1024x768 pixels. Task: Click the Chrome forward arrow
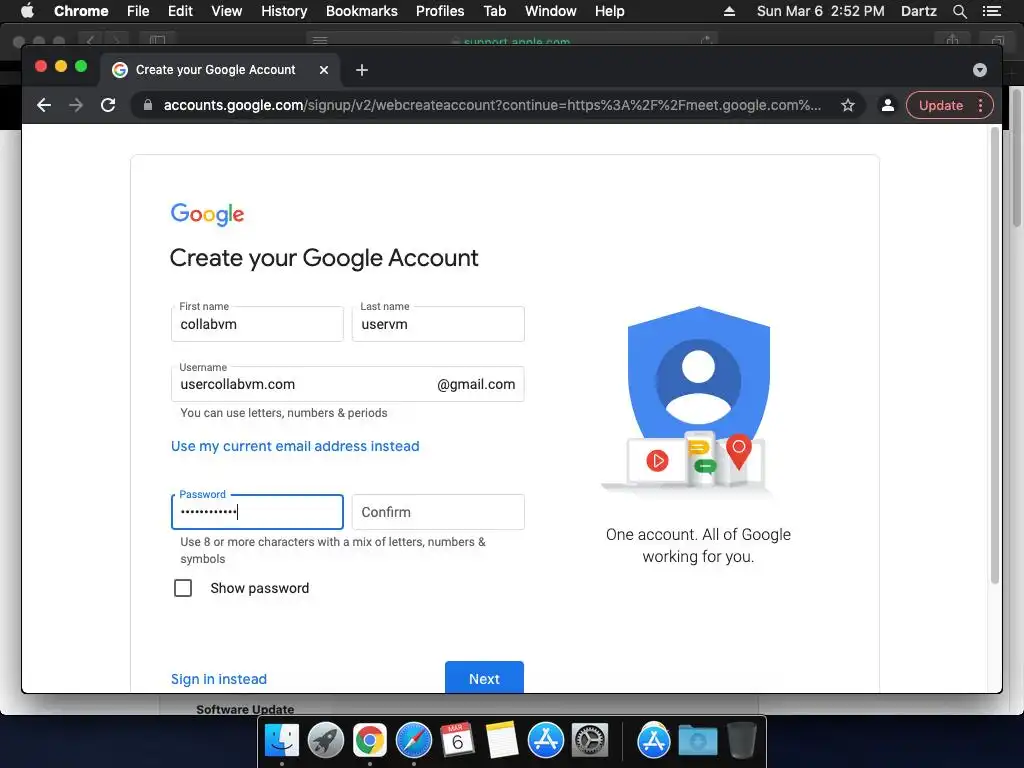[x=76, y=105]
